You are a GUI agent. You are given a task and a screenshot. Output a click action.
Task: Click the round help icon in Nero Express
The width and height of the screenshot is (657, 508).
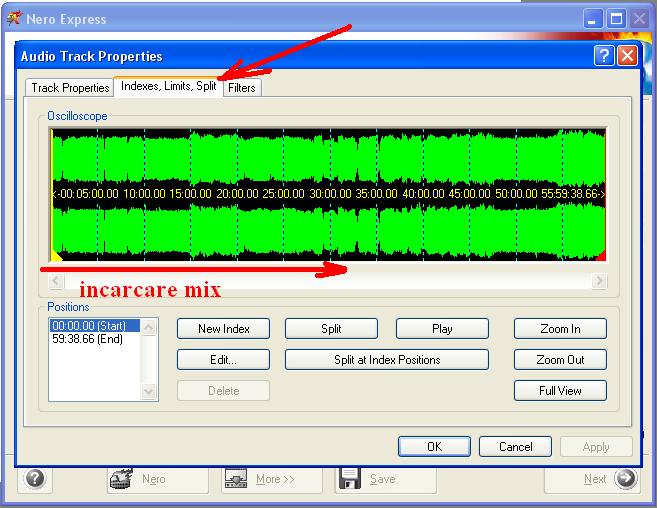tap(35, 478)
